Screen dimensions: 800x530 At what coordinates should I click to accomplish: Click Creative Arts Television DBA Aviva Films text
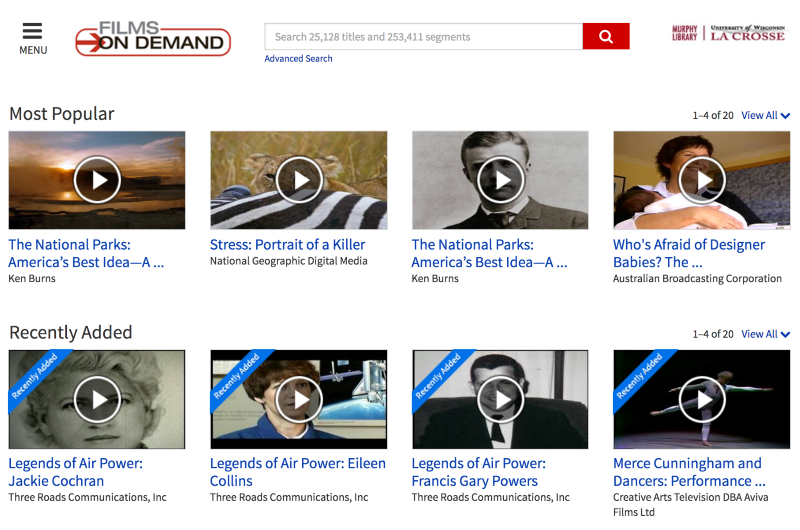click(691, 504)
